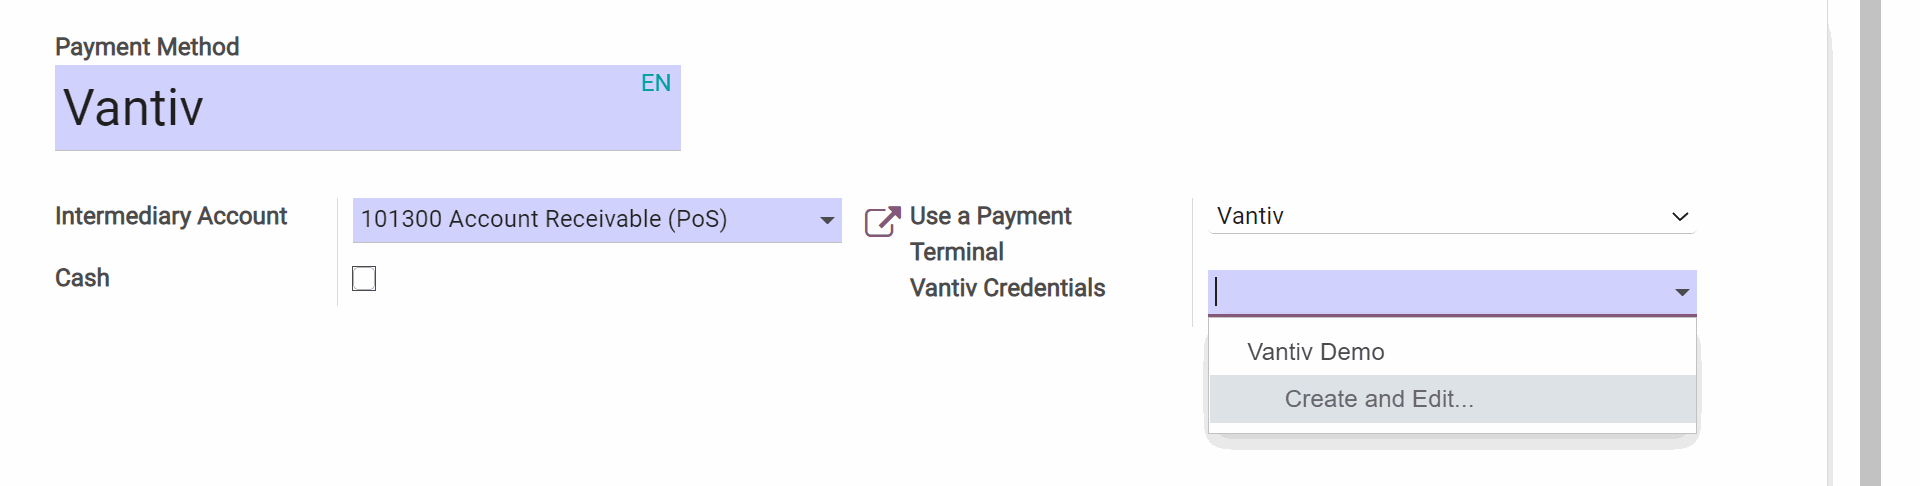Focus the 101300 Account Receivable (PoS) field
This screenshot has width=1920, height=486.
tap(580, 220)
